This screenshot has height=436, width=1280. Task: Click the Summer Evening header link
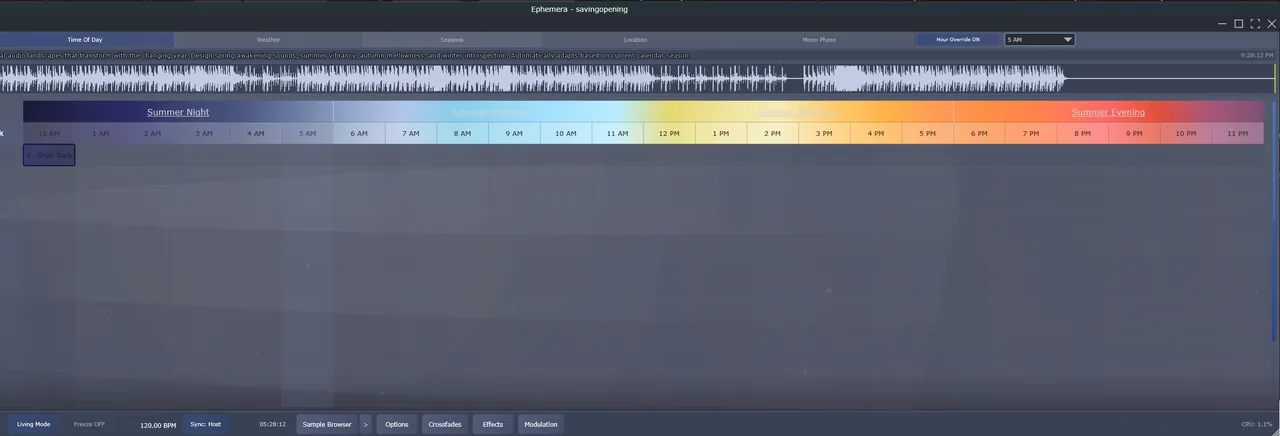point(1108,112)
